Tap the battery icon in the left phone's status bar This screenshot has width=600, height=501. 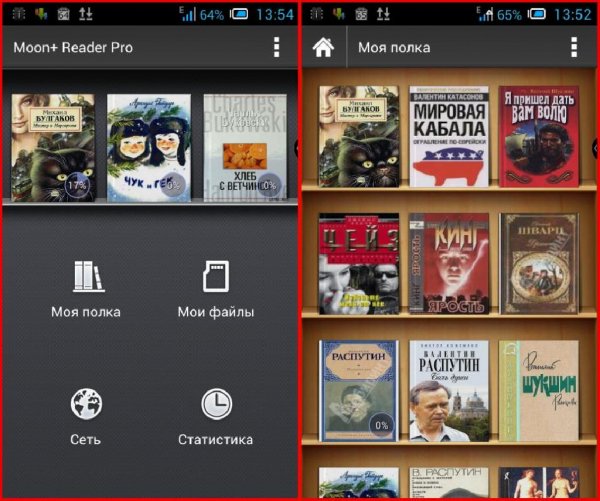[239, 15]
